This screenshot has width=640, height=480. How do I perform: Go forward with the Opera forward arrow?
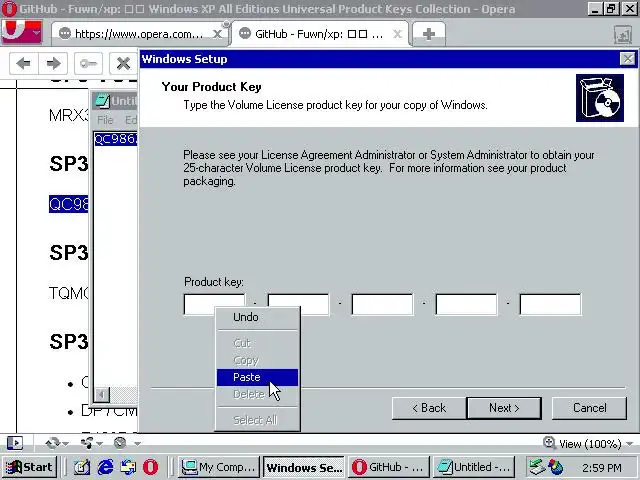pos(53,63)
